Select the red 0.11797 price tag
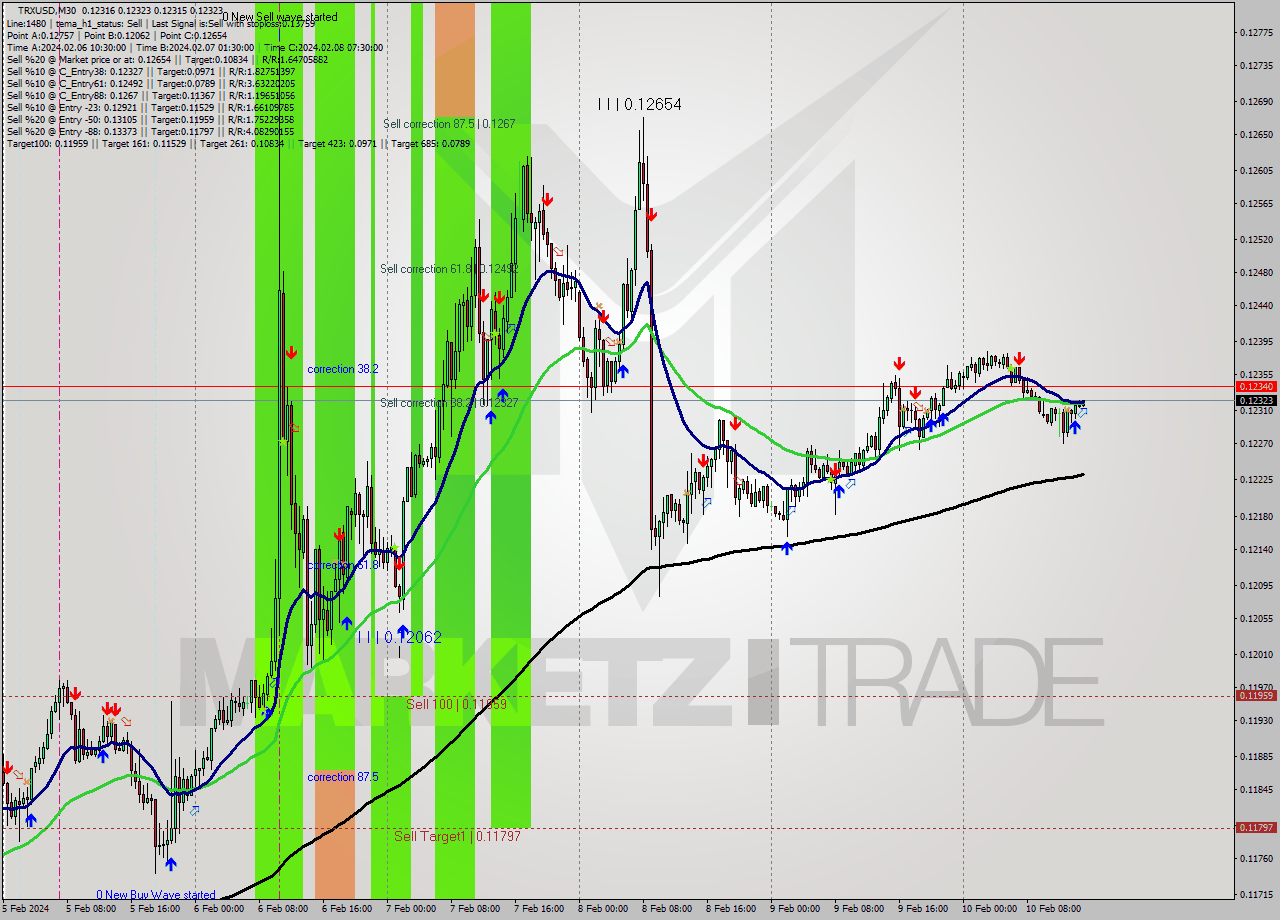Screen dimensions: 1280x920 click(1256, 827)
